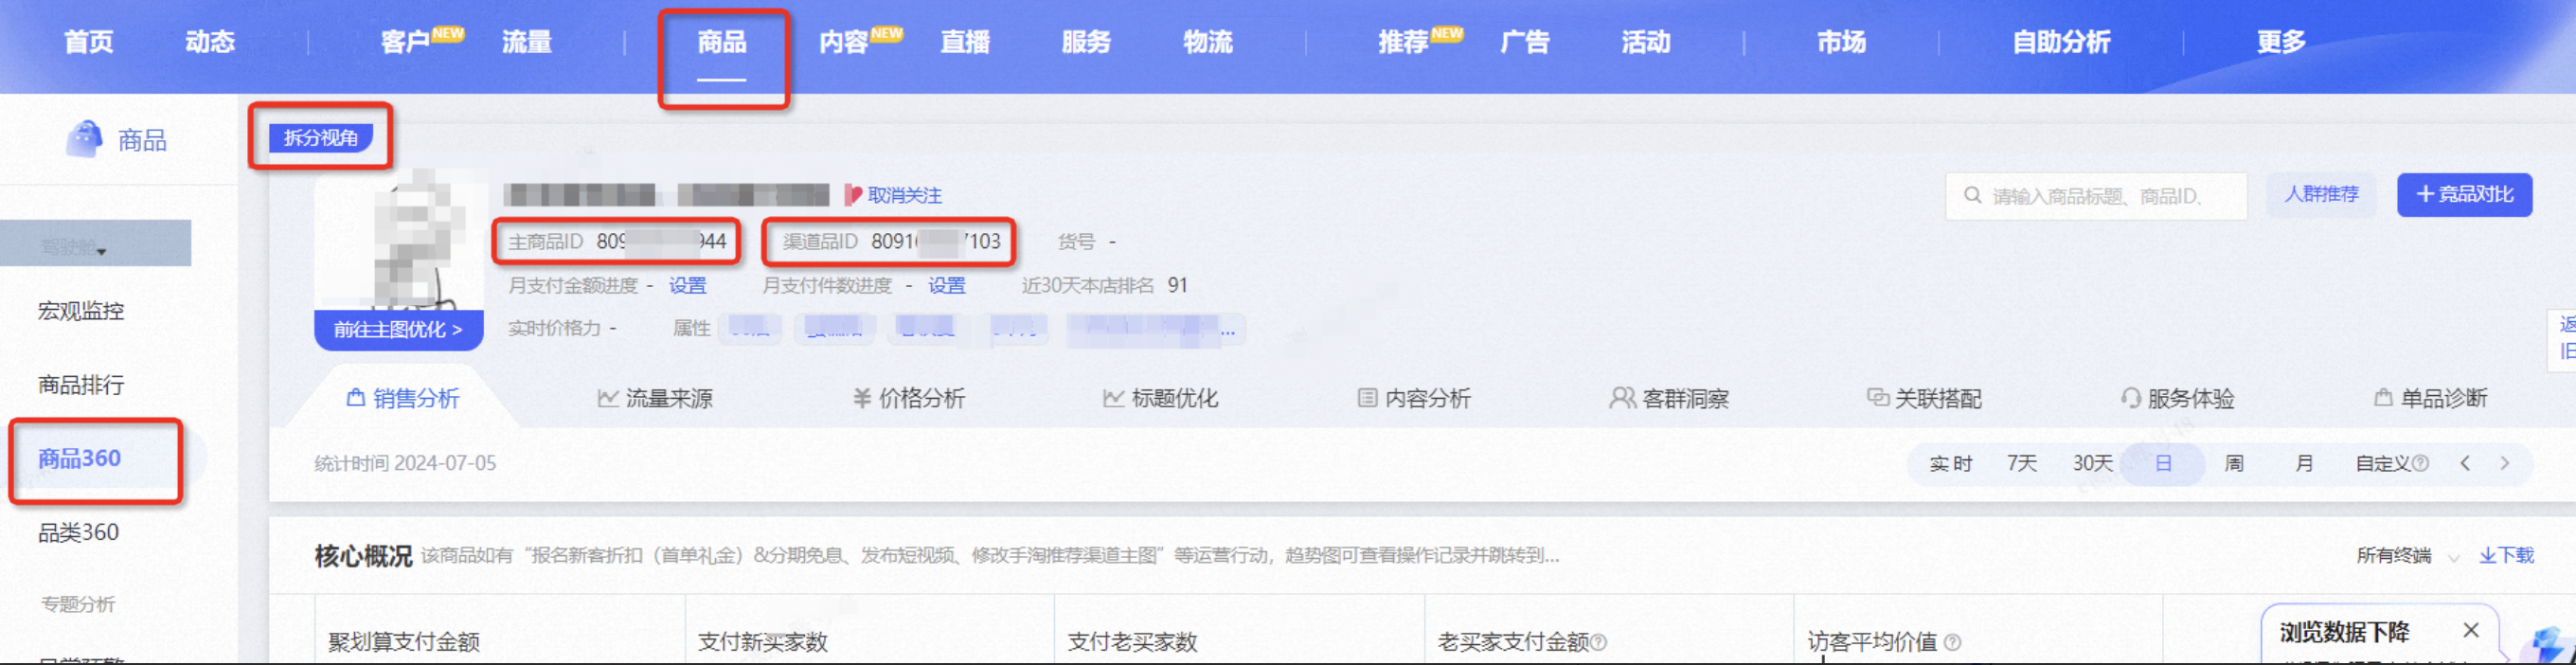Image resolution: width=2576 pixels, height=665 pixels.
Task: Open the 更多 navigation menu
Action: point(2281,42)
